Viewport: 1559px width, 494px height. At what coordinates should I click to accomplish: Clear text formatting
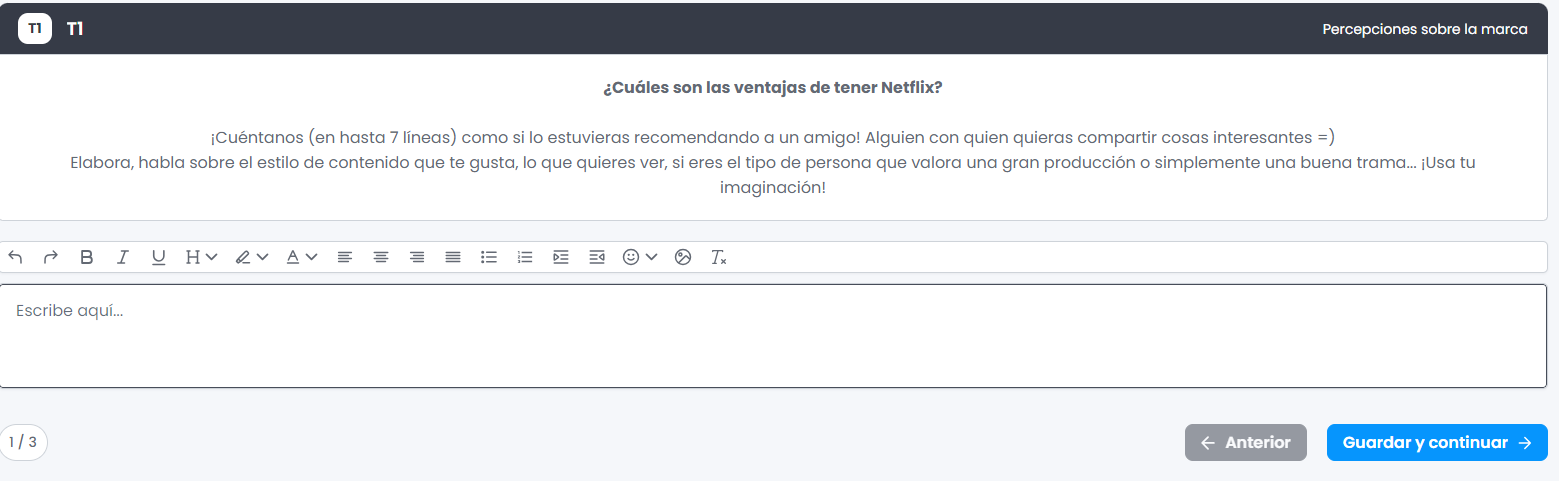click(x=719, y=257)
